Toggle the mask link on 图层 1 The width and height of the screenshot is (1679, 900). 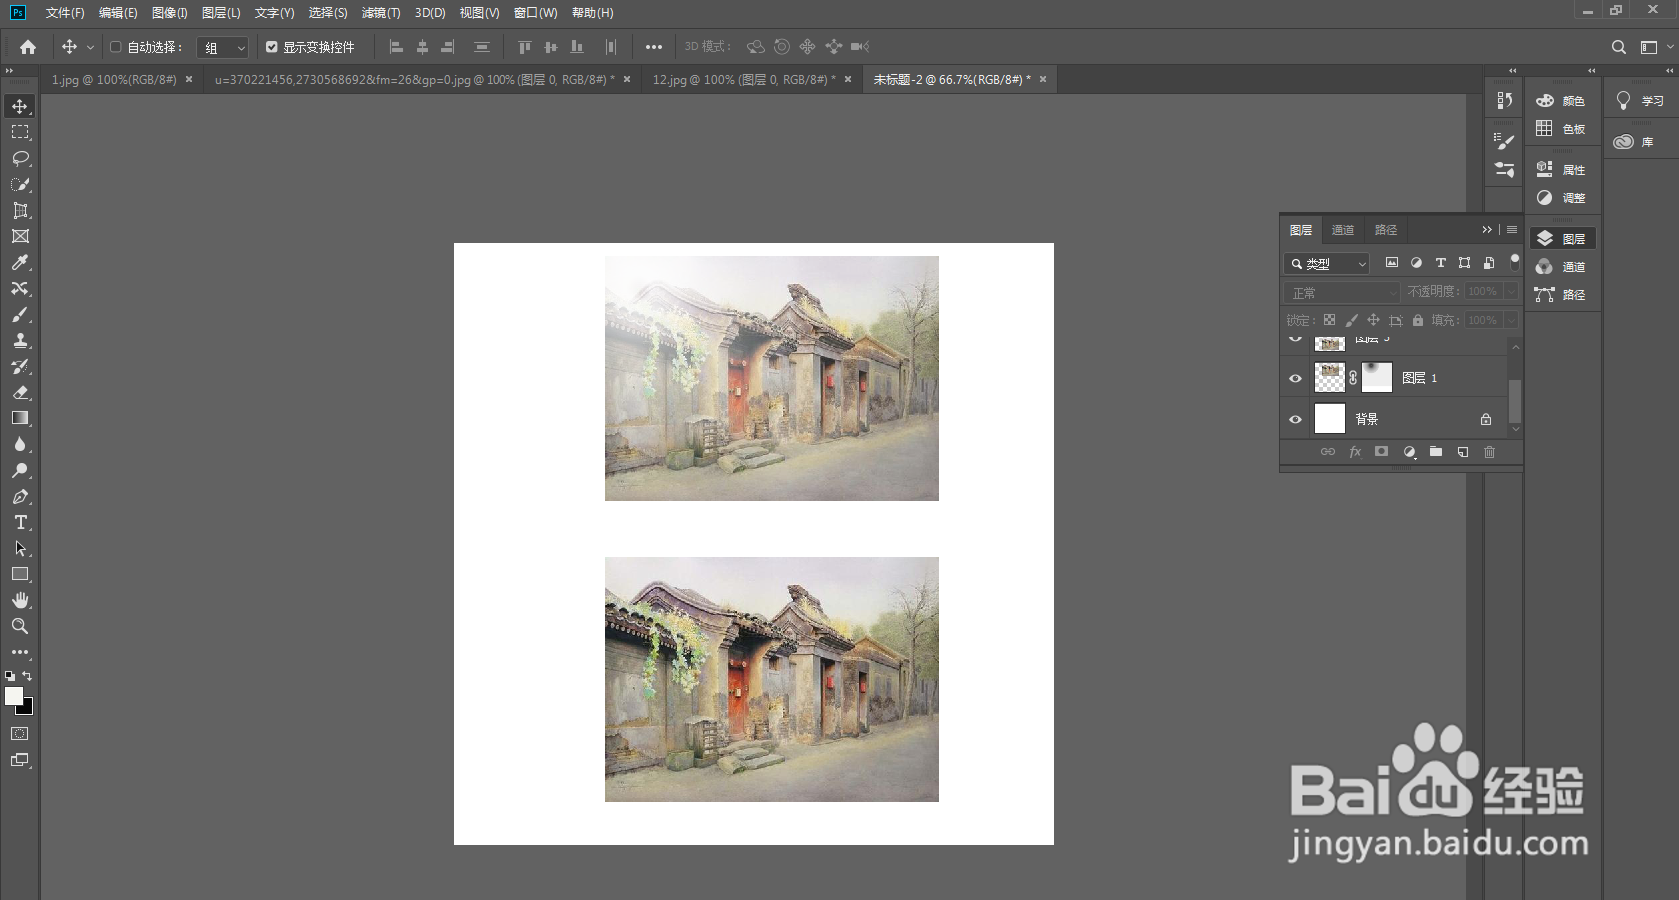pos(1353,378)
